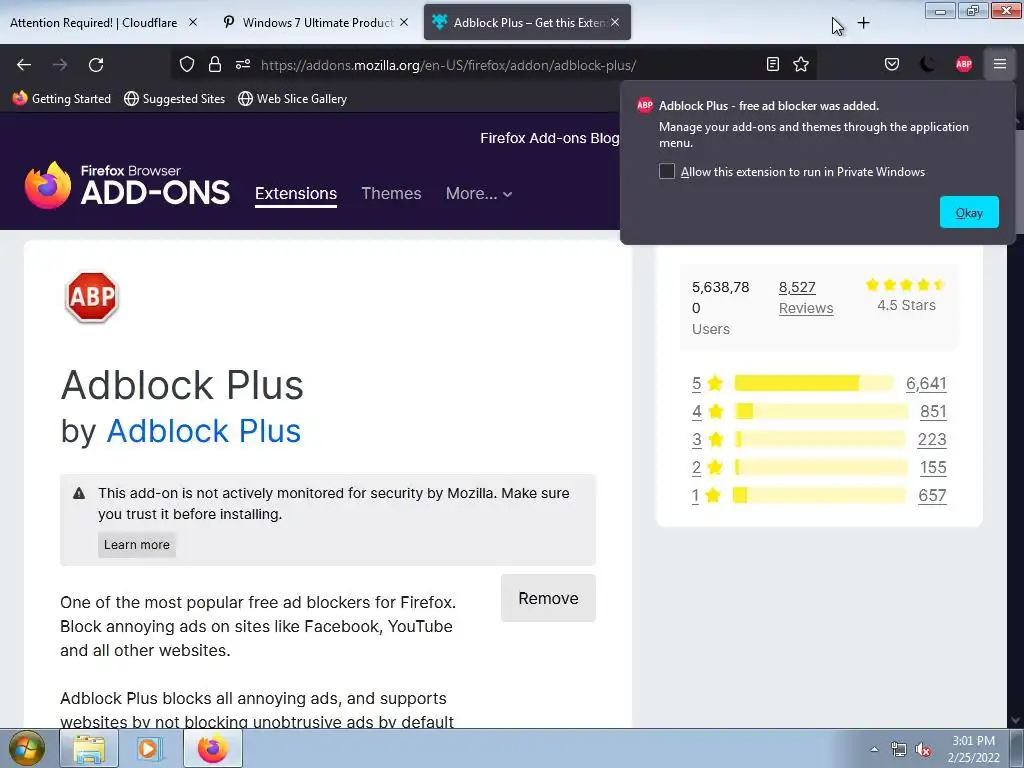Save page to Pocket
Screen dimensions: 1024x768
point(891,64)
